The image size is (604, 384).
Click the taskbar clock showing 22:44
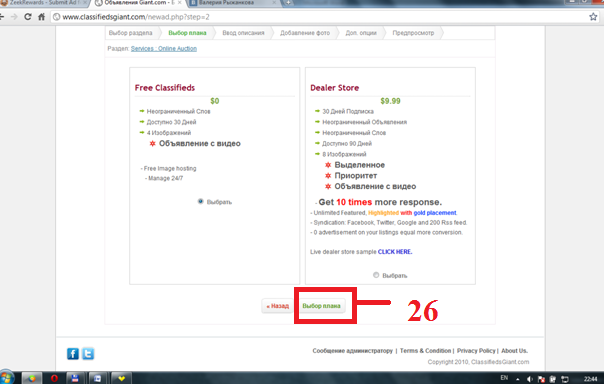[590, 379]
